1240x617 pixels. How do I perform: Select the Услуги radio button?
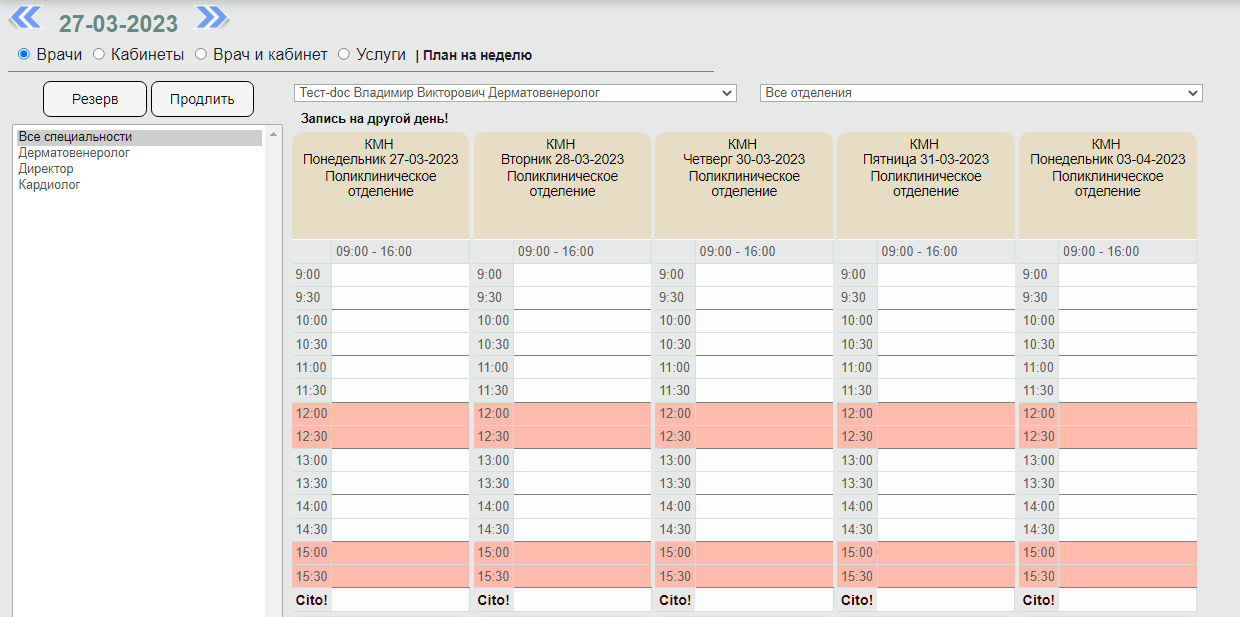tap(344, 55)
